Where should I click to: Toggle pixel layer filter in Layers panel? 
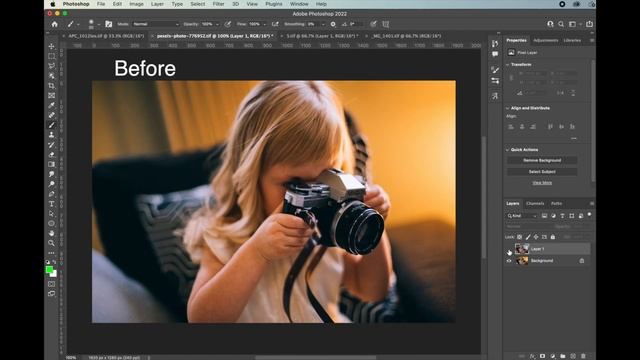544,216
